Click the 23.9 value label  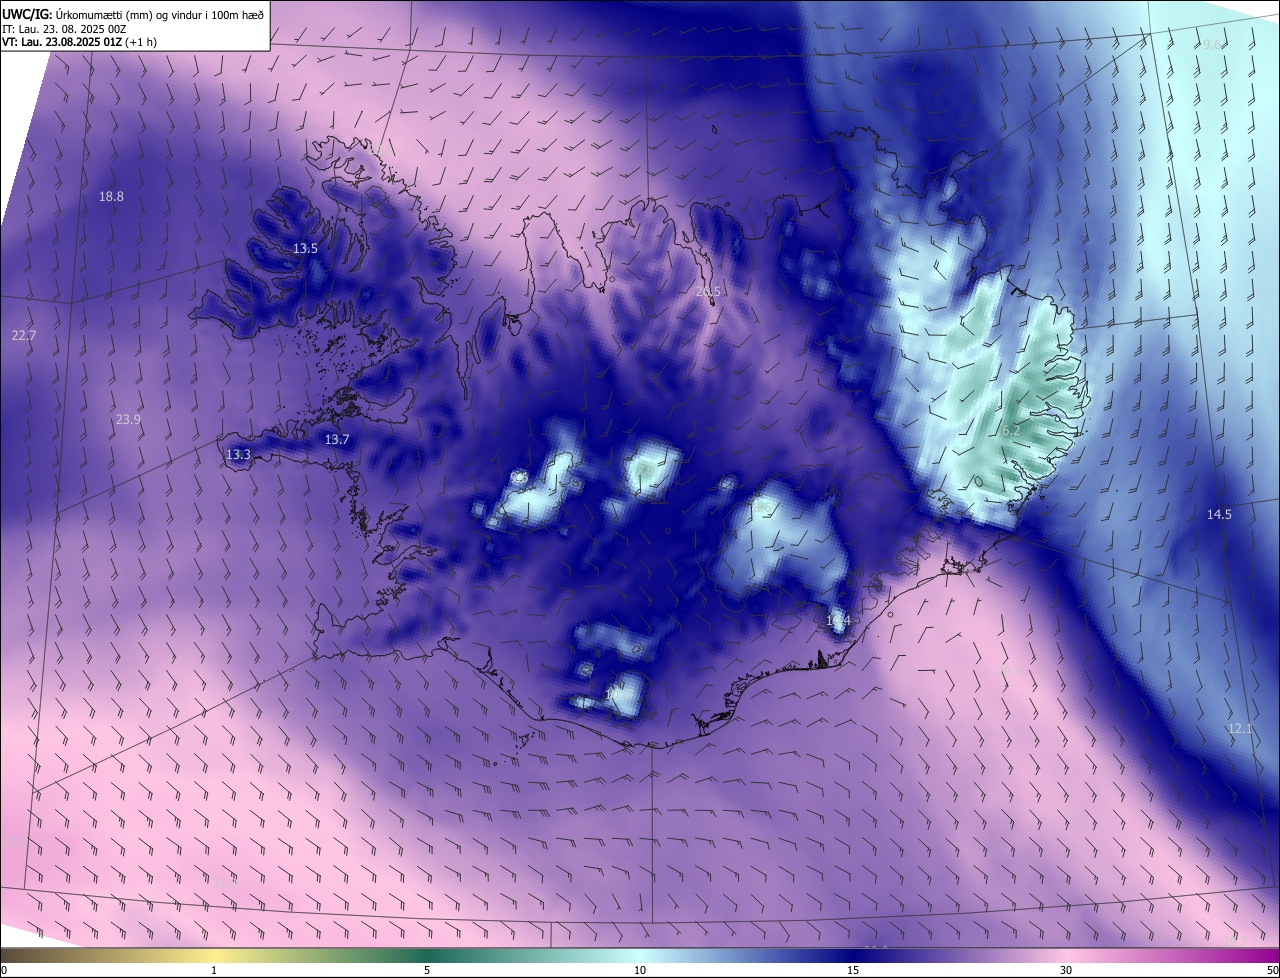128,420
